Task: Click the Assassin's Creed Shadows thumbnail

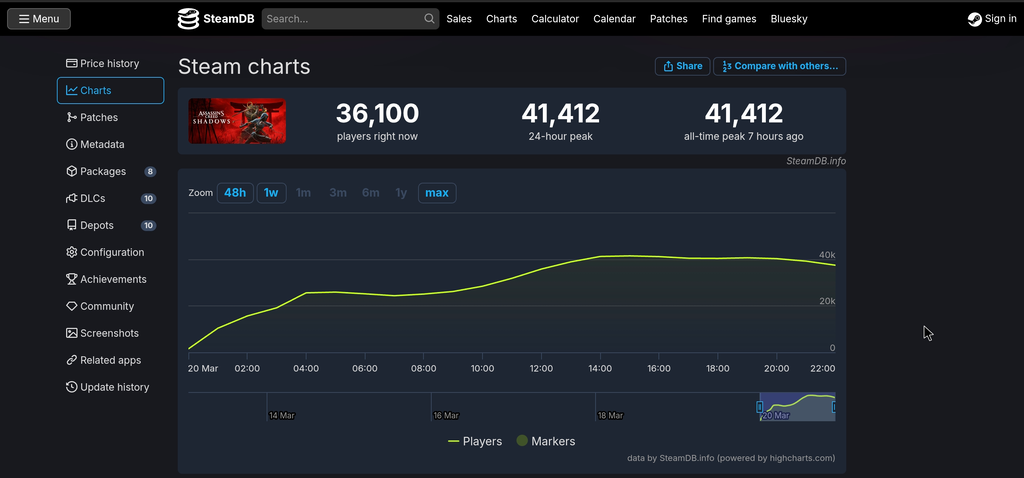Action: tap(237, 121)
